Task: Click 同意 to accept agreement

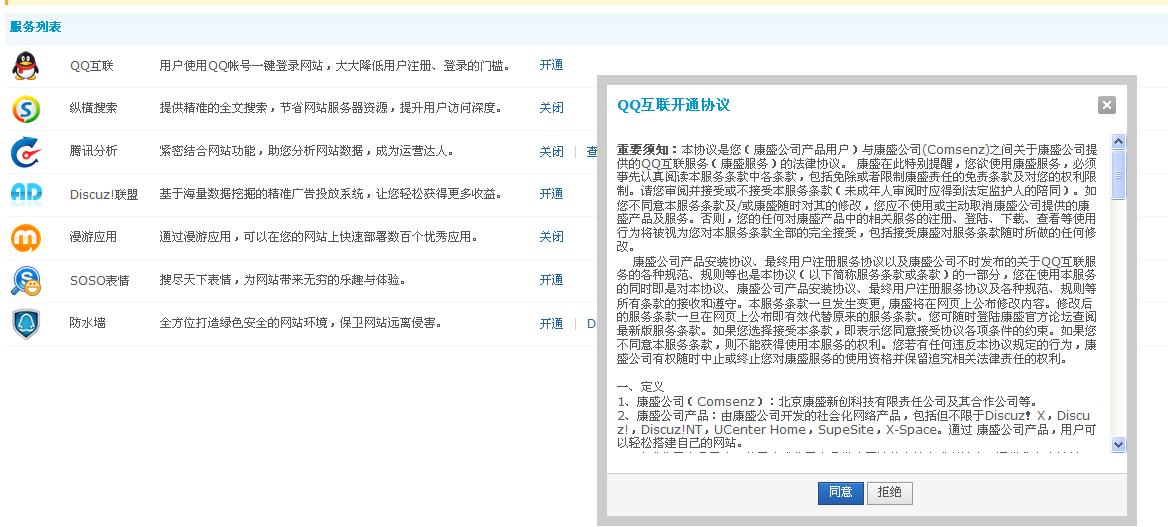Action: click(x=840, y=493)
